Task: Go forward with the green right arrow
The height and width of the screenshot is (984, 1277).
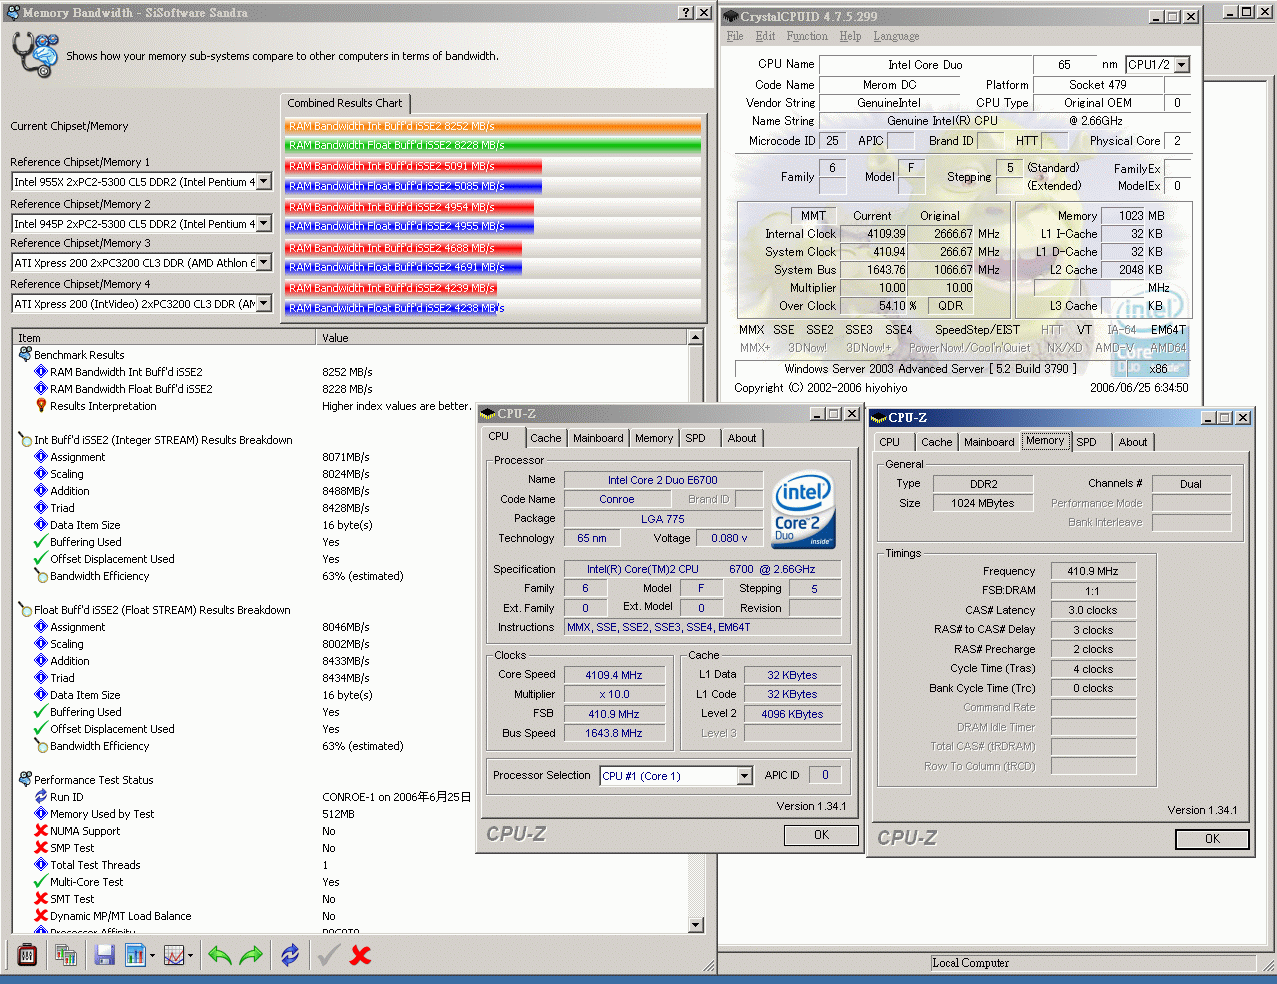Action: coord(251,955)
